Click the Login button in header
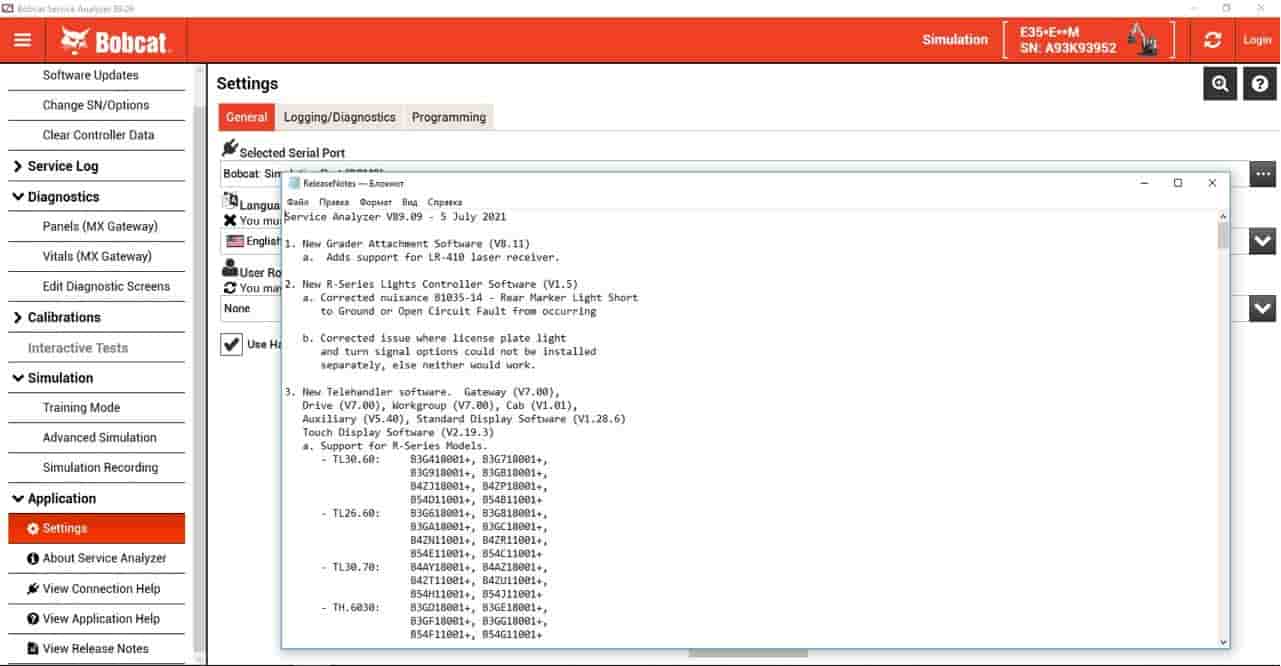The image size is (1281, 666). pos(1257,40)
